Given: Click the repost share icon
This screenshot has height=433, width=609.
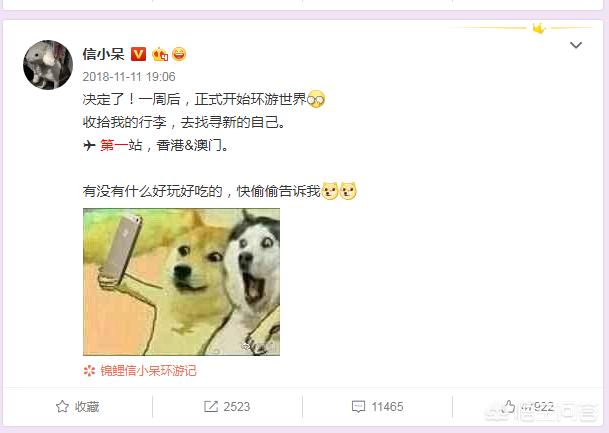Looking at the screenshot, I should (x=211, y=407).
